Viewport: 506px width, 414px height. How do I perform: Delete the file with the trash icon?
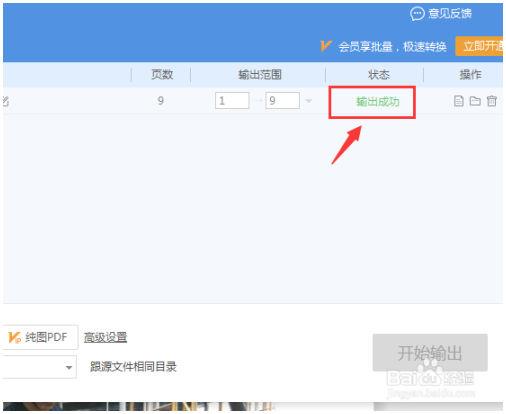click(492, 101)
